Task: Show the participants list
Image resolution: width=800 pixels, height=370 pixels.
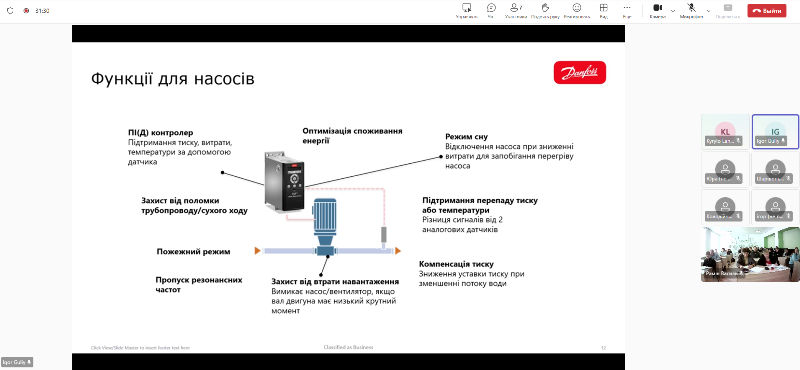Action: tap(516, 11)
